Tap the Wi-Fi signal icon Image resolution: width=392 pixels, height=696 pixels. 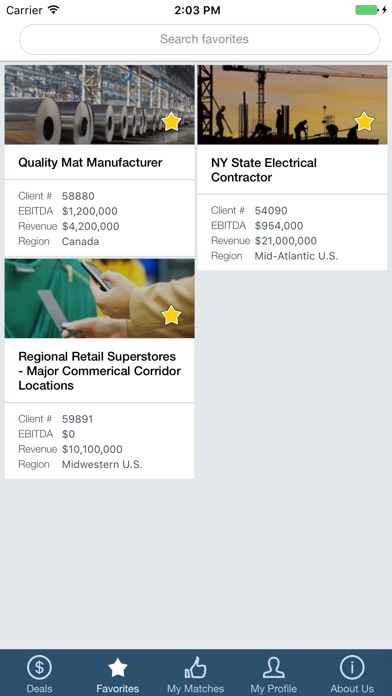(54, 9)
